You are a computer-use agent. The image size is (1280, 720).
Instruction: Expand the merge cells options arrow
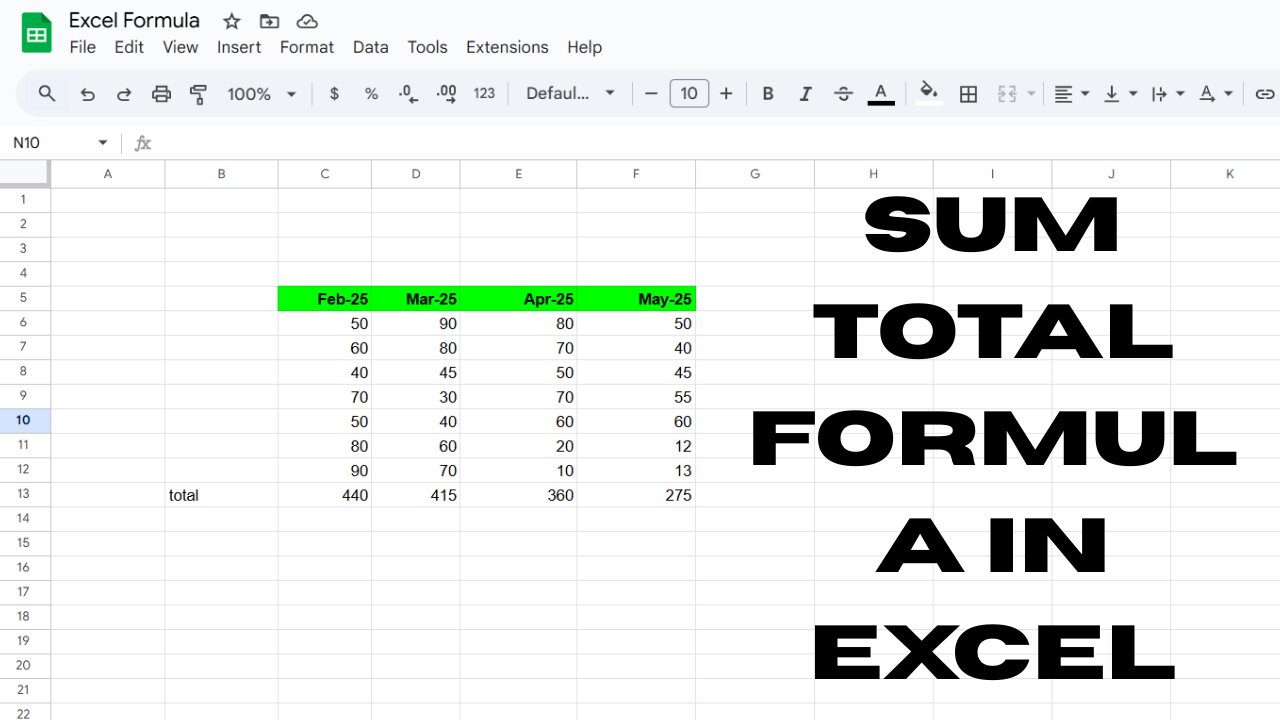click(1031, 94)
